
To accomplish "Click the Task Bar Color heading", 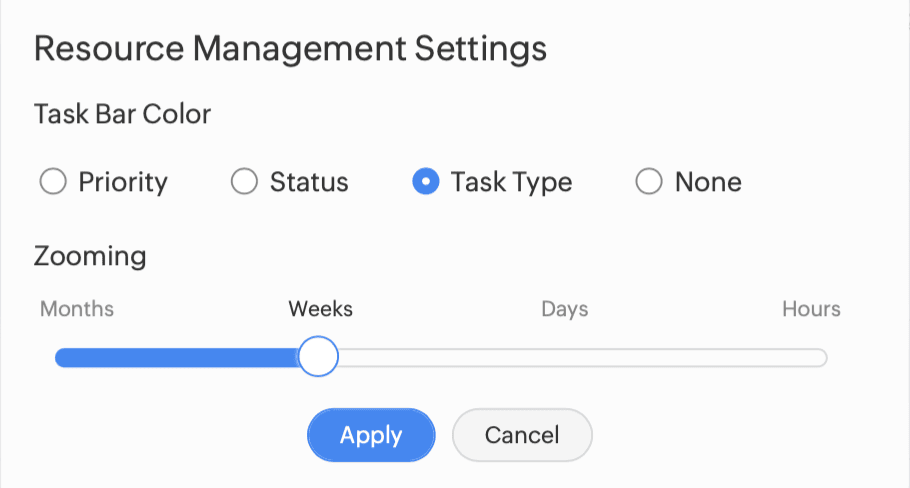I will (x=122, y=114).
